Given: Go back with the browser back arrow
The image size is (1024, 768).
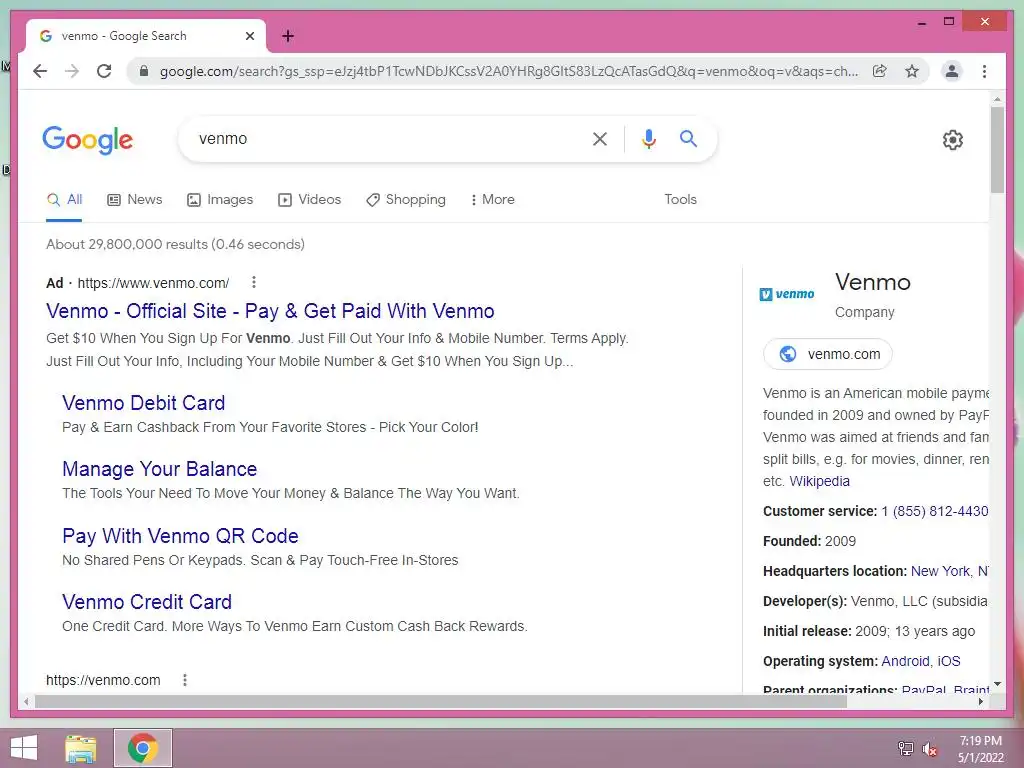Looking at the screenshot, I should point(40,71).
